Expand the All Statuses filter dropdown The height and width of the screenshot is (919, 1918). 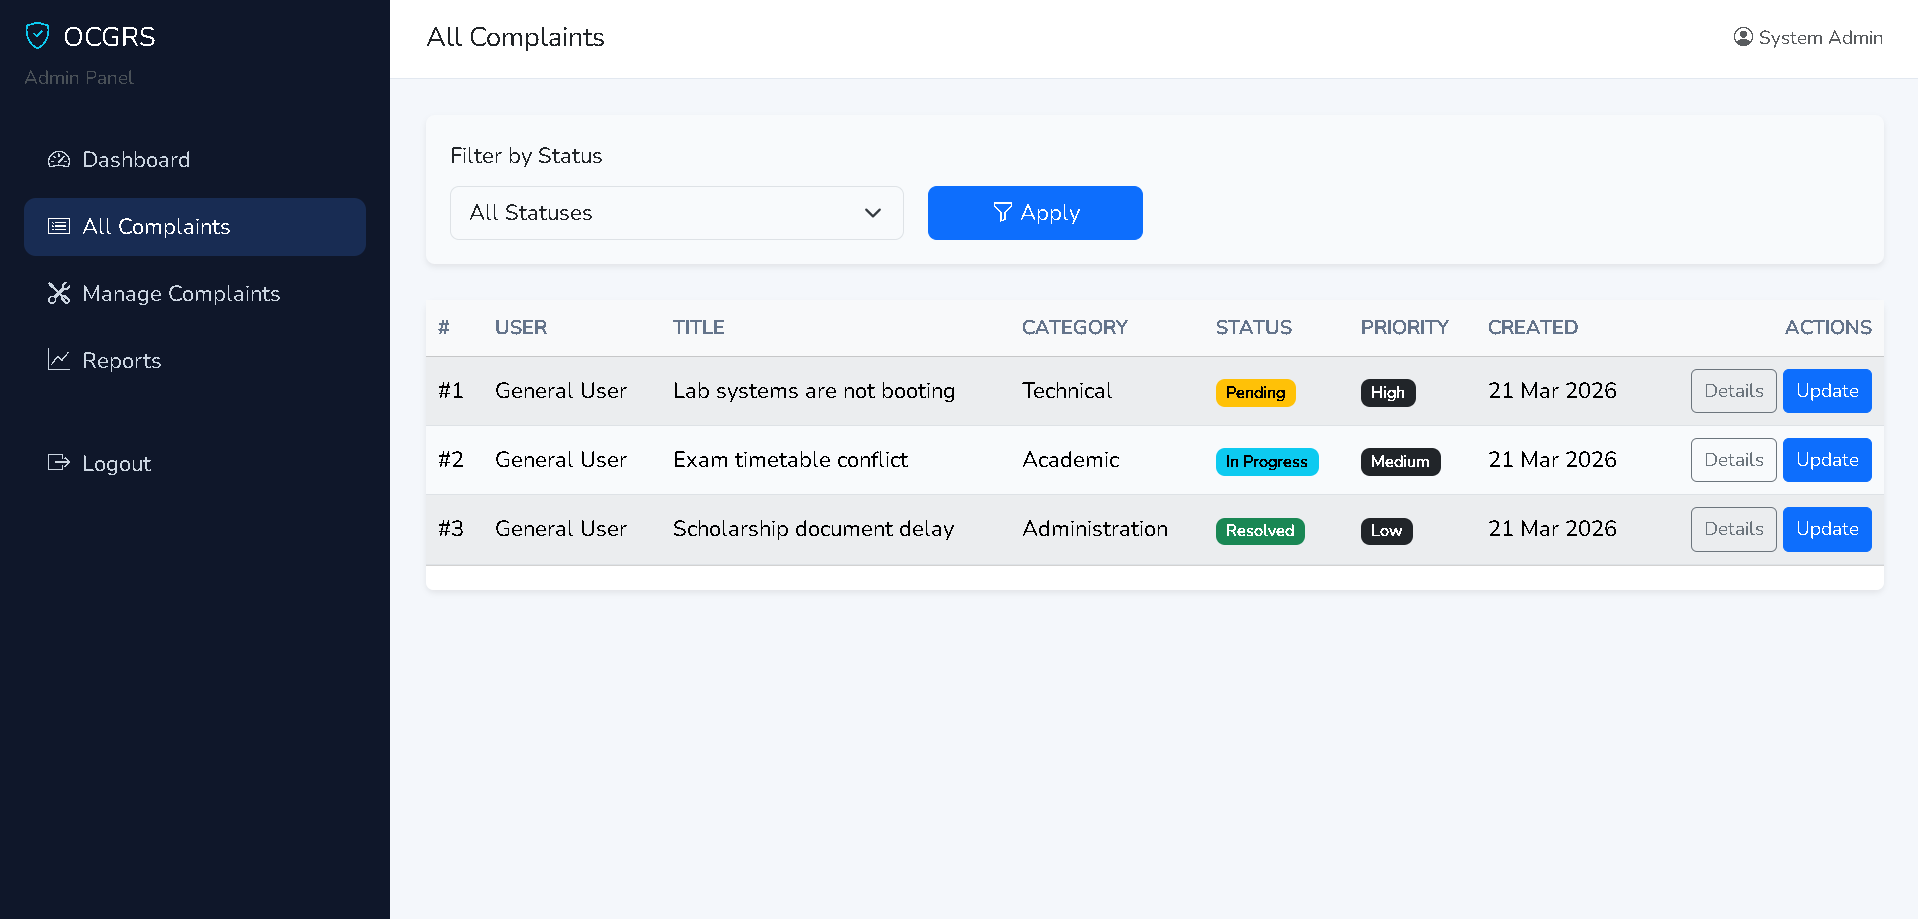pos(677,213)
